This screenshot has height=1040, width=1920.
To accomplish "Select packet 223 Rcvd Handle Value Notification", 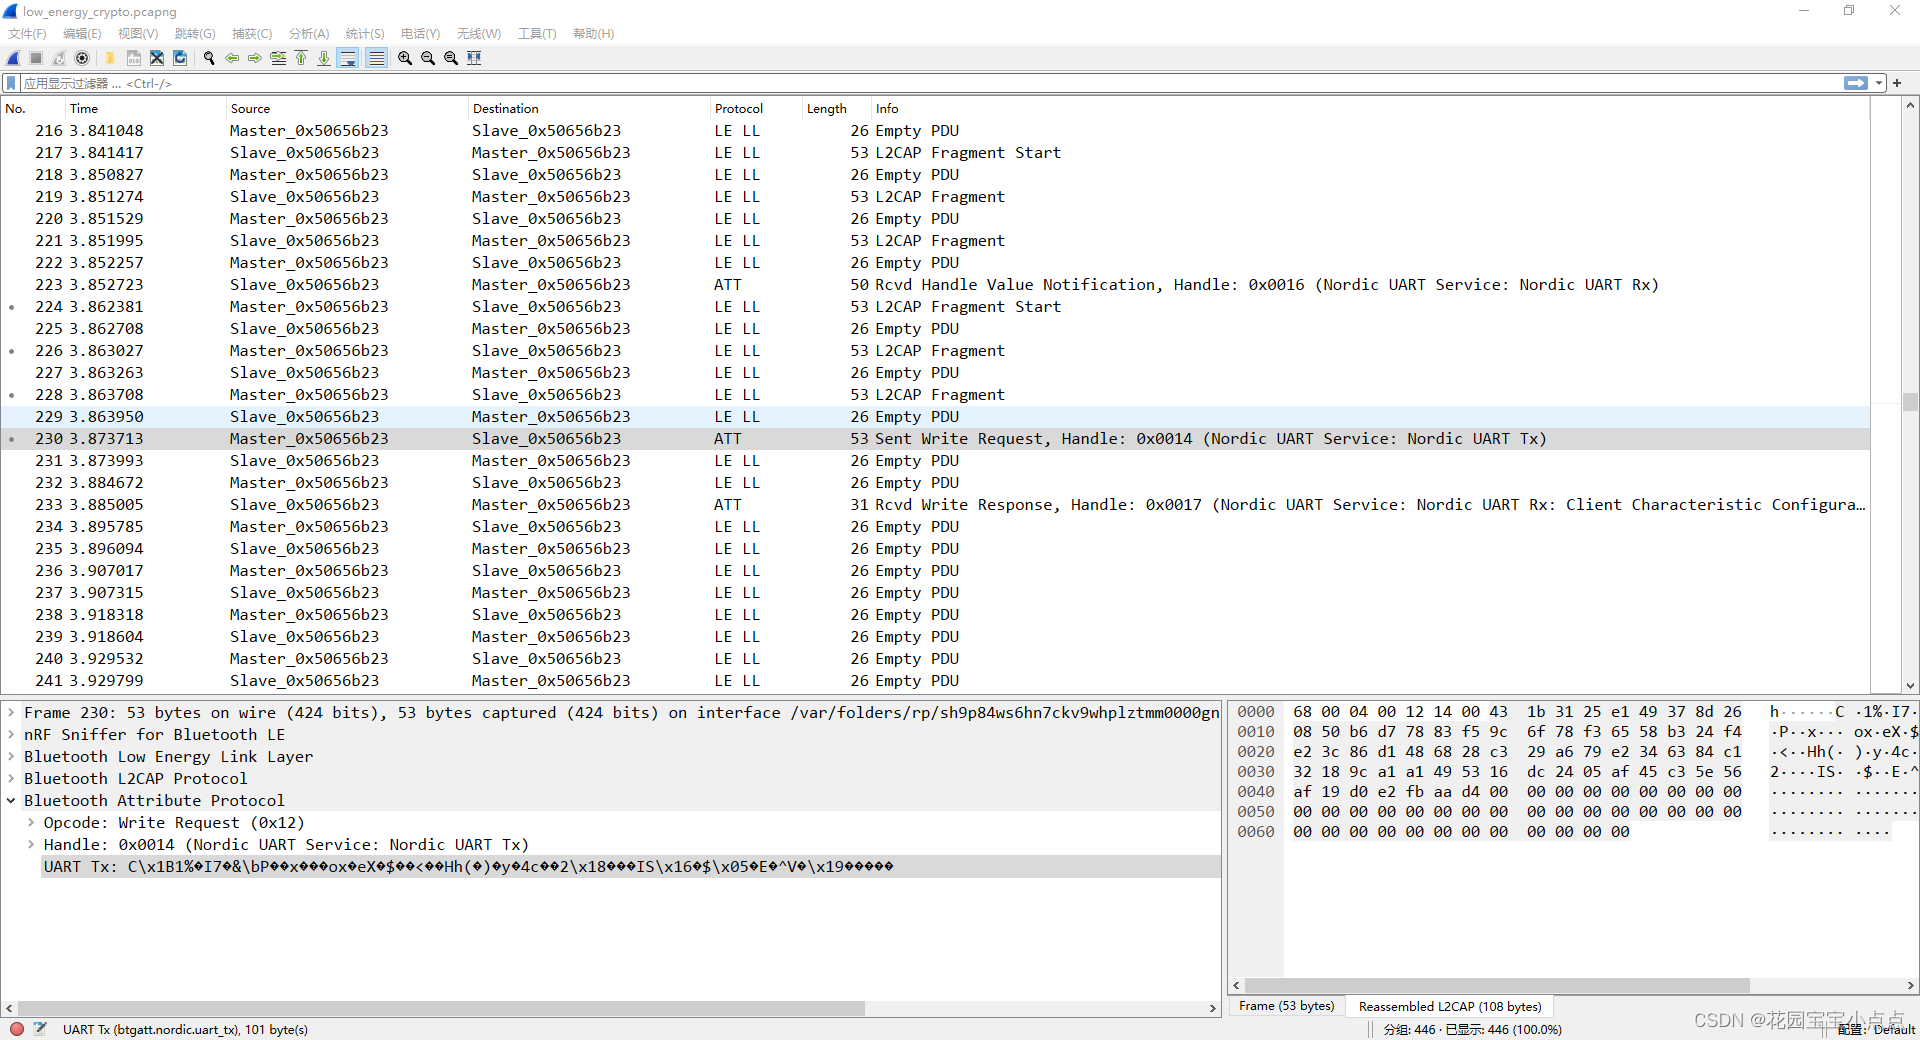I will coord(935,284).
